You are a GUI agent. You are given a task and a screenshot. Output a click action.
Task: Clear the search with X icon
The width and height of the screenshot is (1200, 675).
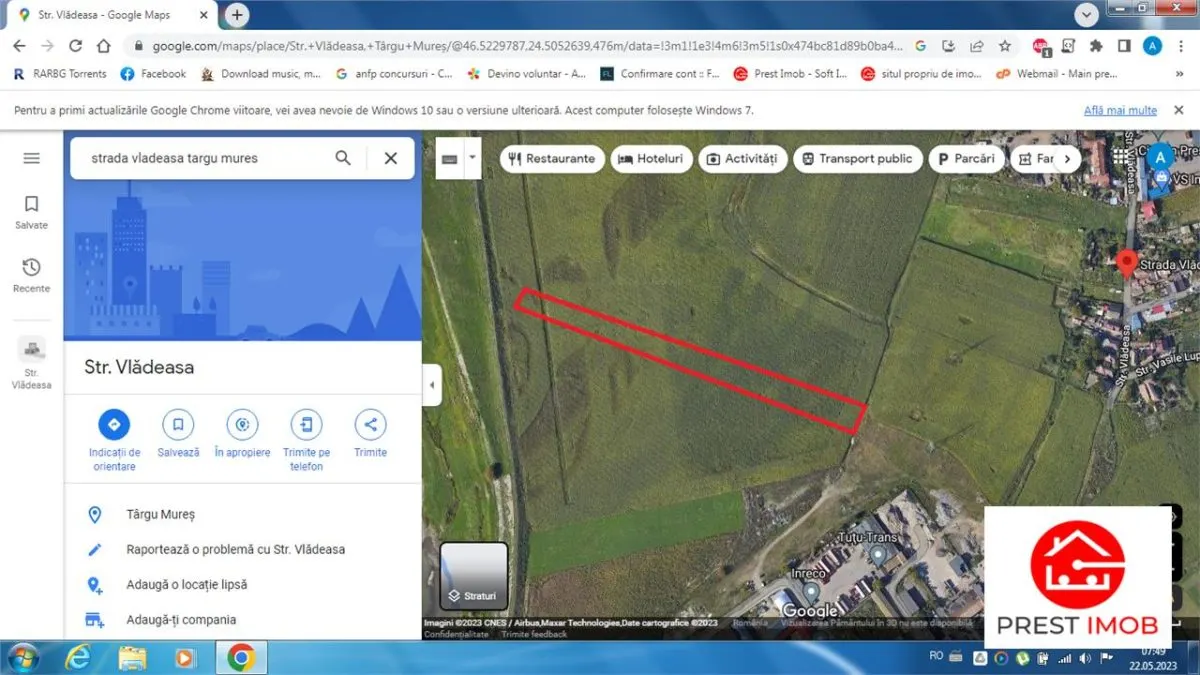tap(391, 158)
